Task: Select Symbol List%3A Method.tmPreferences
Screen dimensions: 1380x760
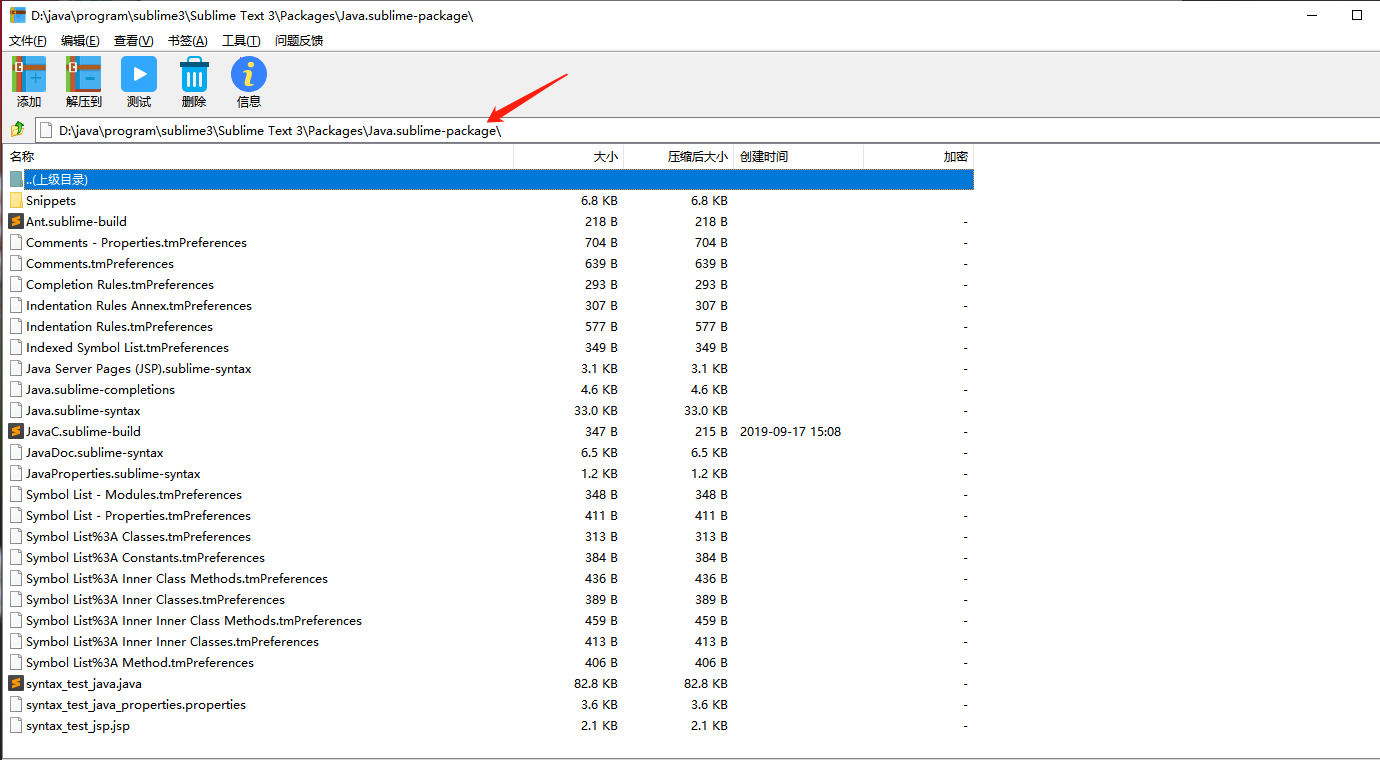Action: coord(140,663)
